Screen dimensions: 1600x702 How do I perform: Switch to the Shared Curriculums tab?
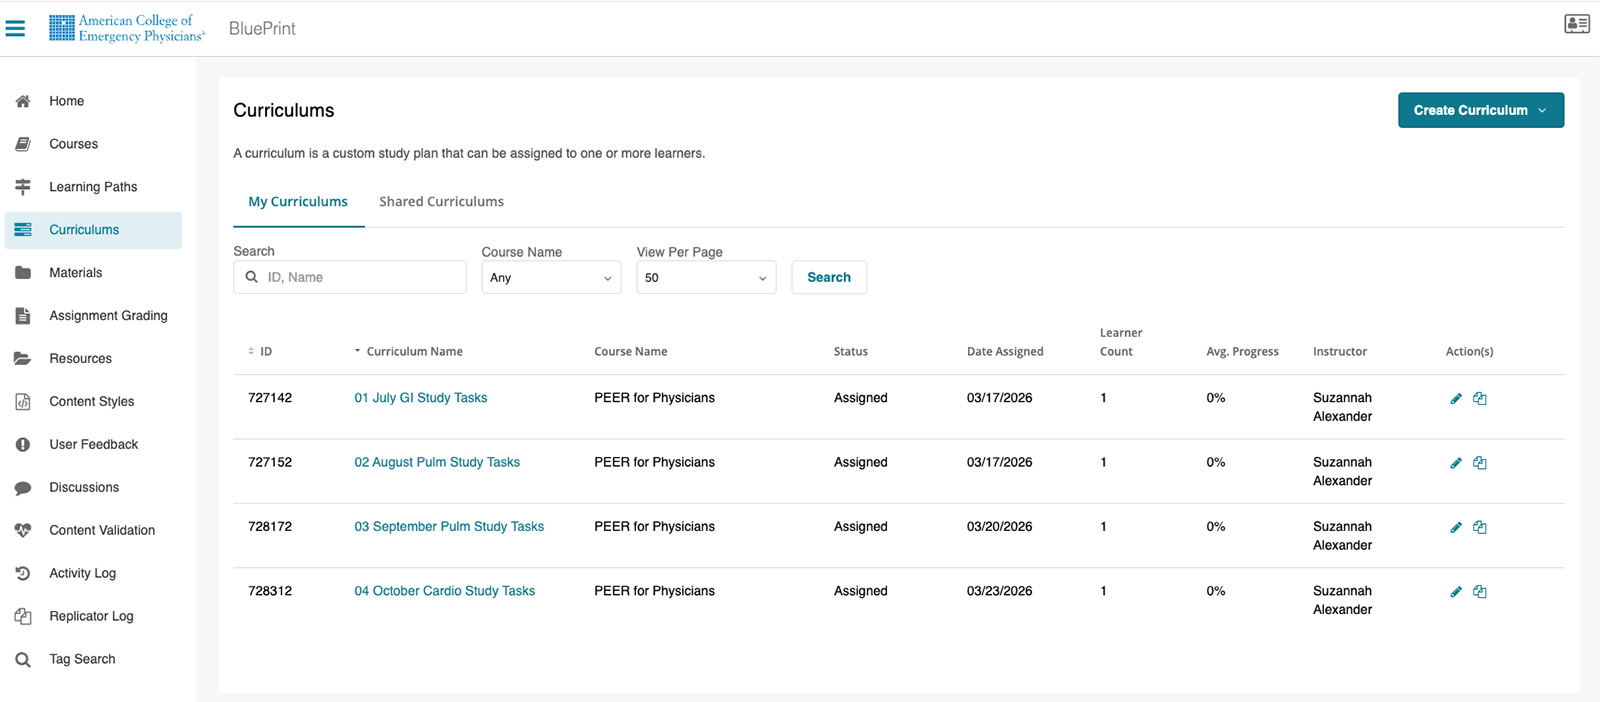pyautogui.click(x=441, y=202)
